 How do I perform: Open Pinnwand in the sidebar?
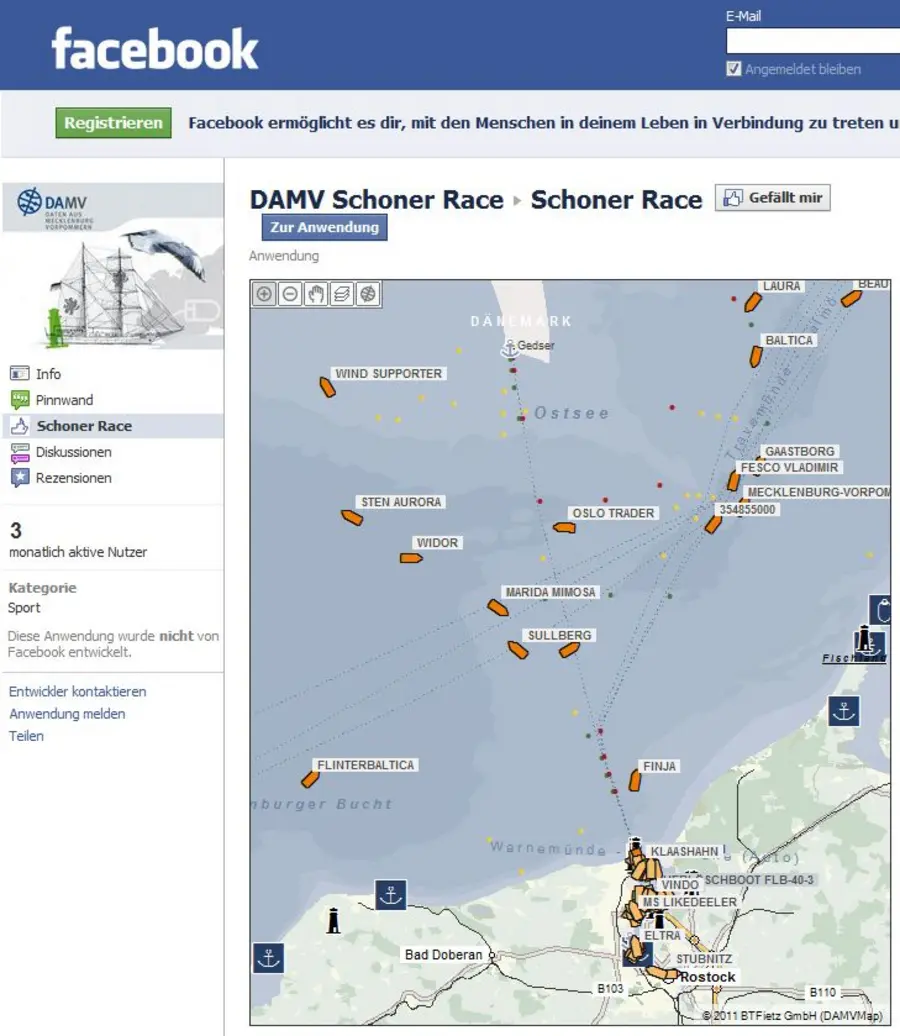64,400
